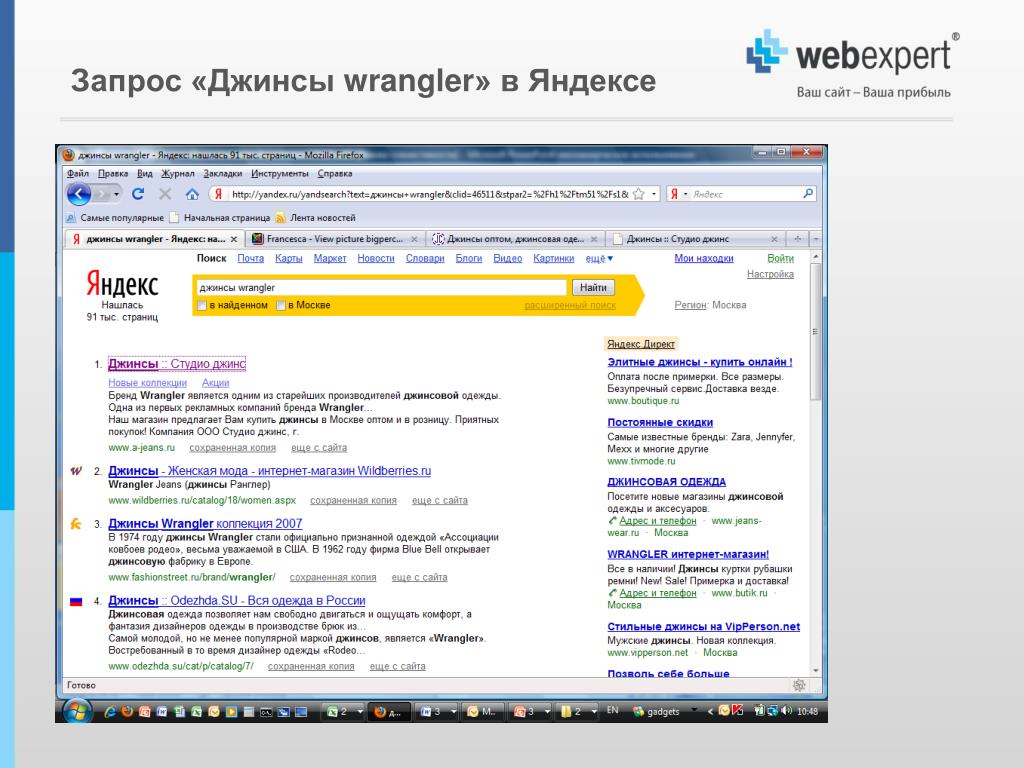Open the address bar history dropdown
Image resolution: width=1024 pixels, height=768 pixels.
(x=654, y=194)
